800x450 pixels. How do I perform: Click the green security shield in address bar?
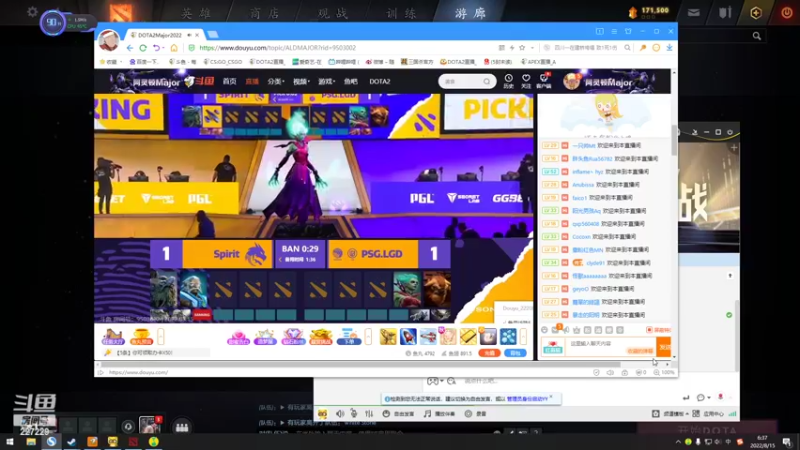tap(191, 48)
